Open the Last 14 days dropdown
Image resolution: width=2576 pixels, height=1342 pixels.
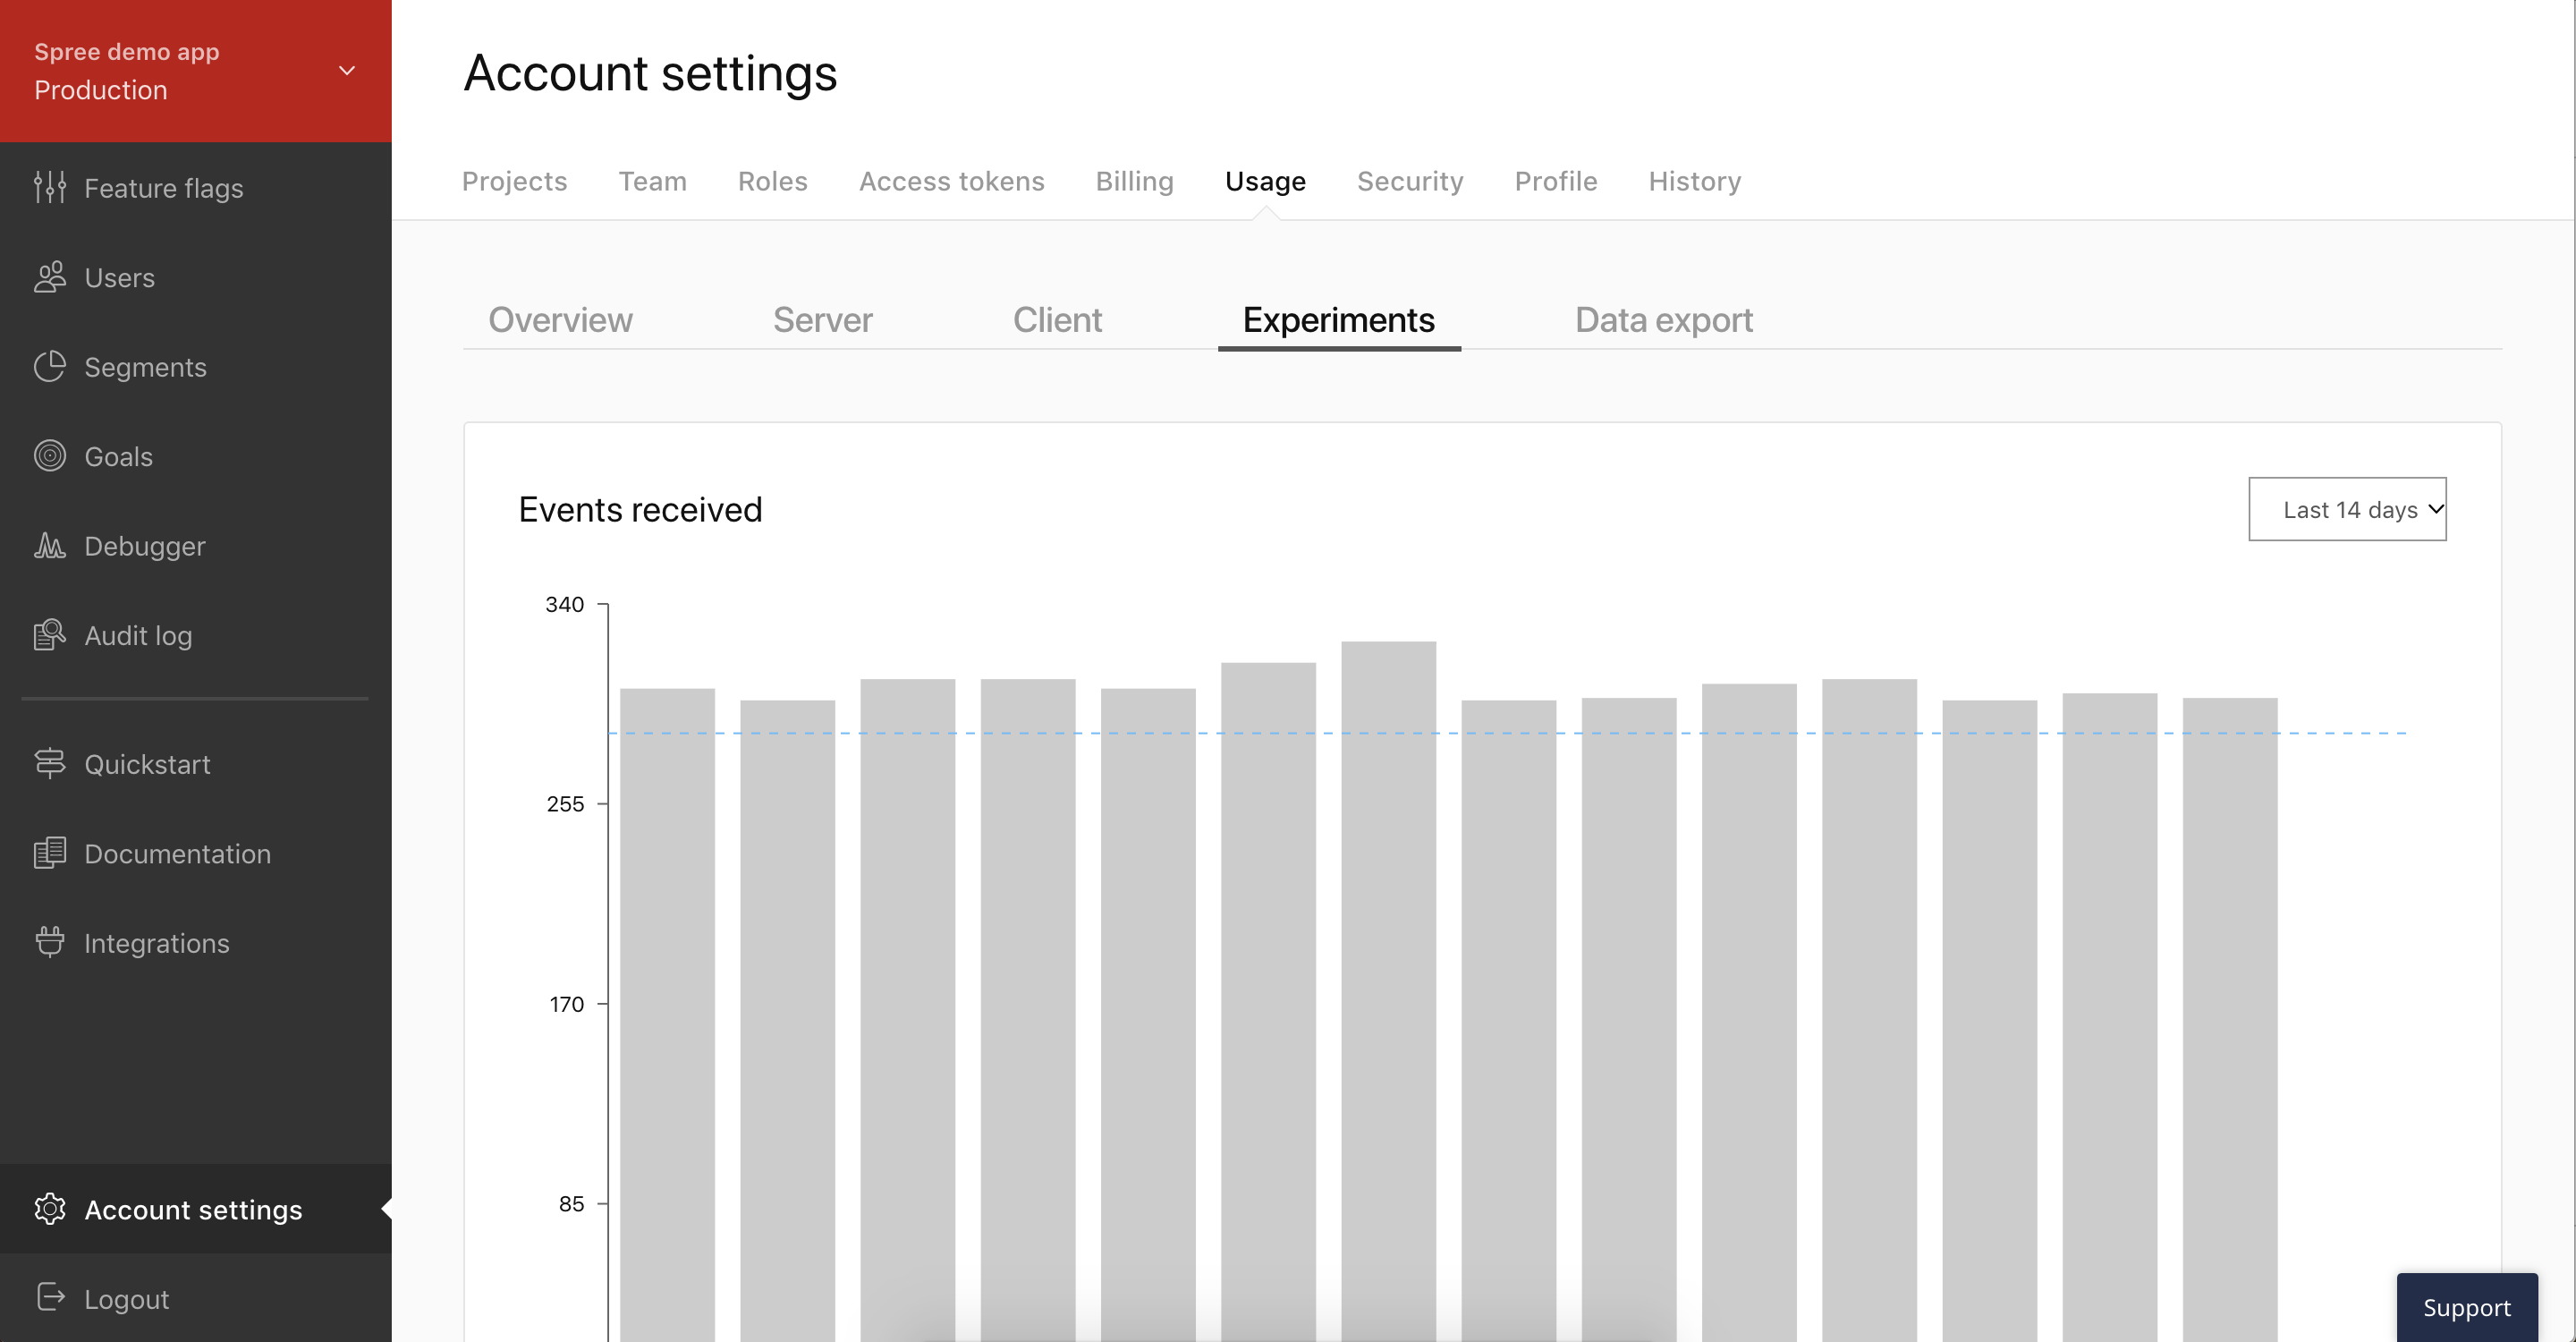(x=2346, y=509)
